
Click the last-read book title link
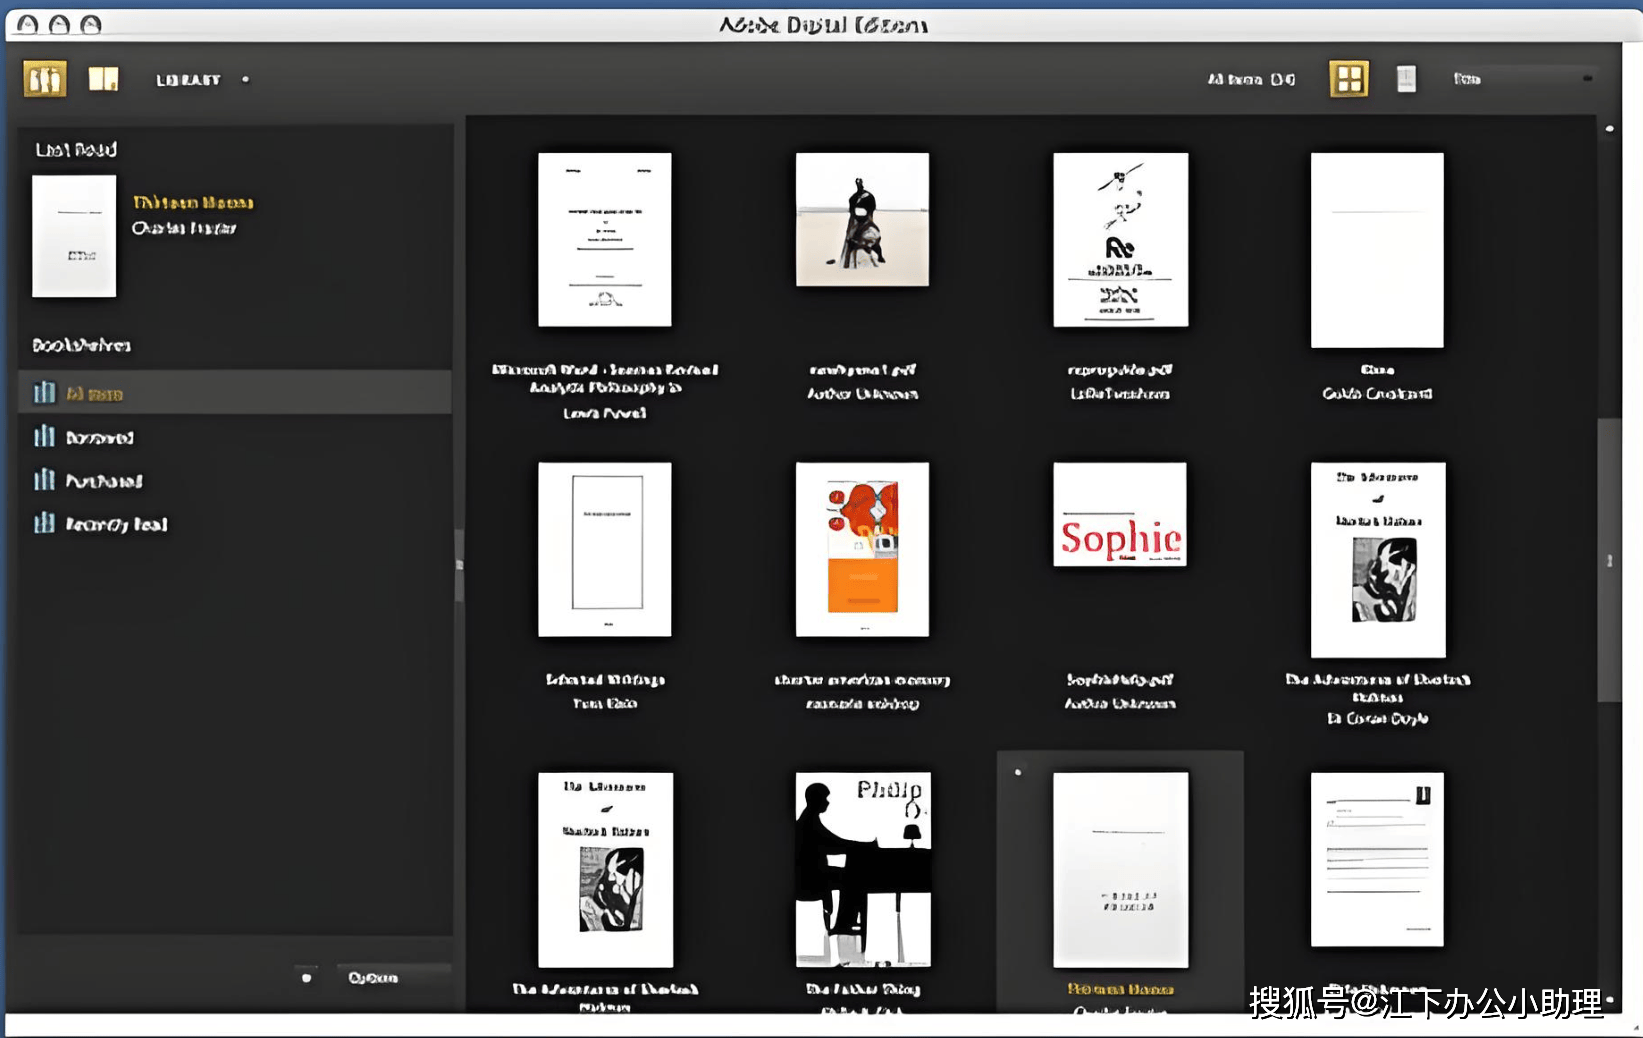tap(193, 203)
